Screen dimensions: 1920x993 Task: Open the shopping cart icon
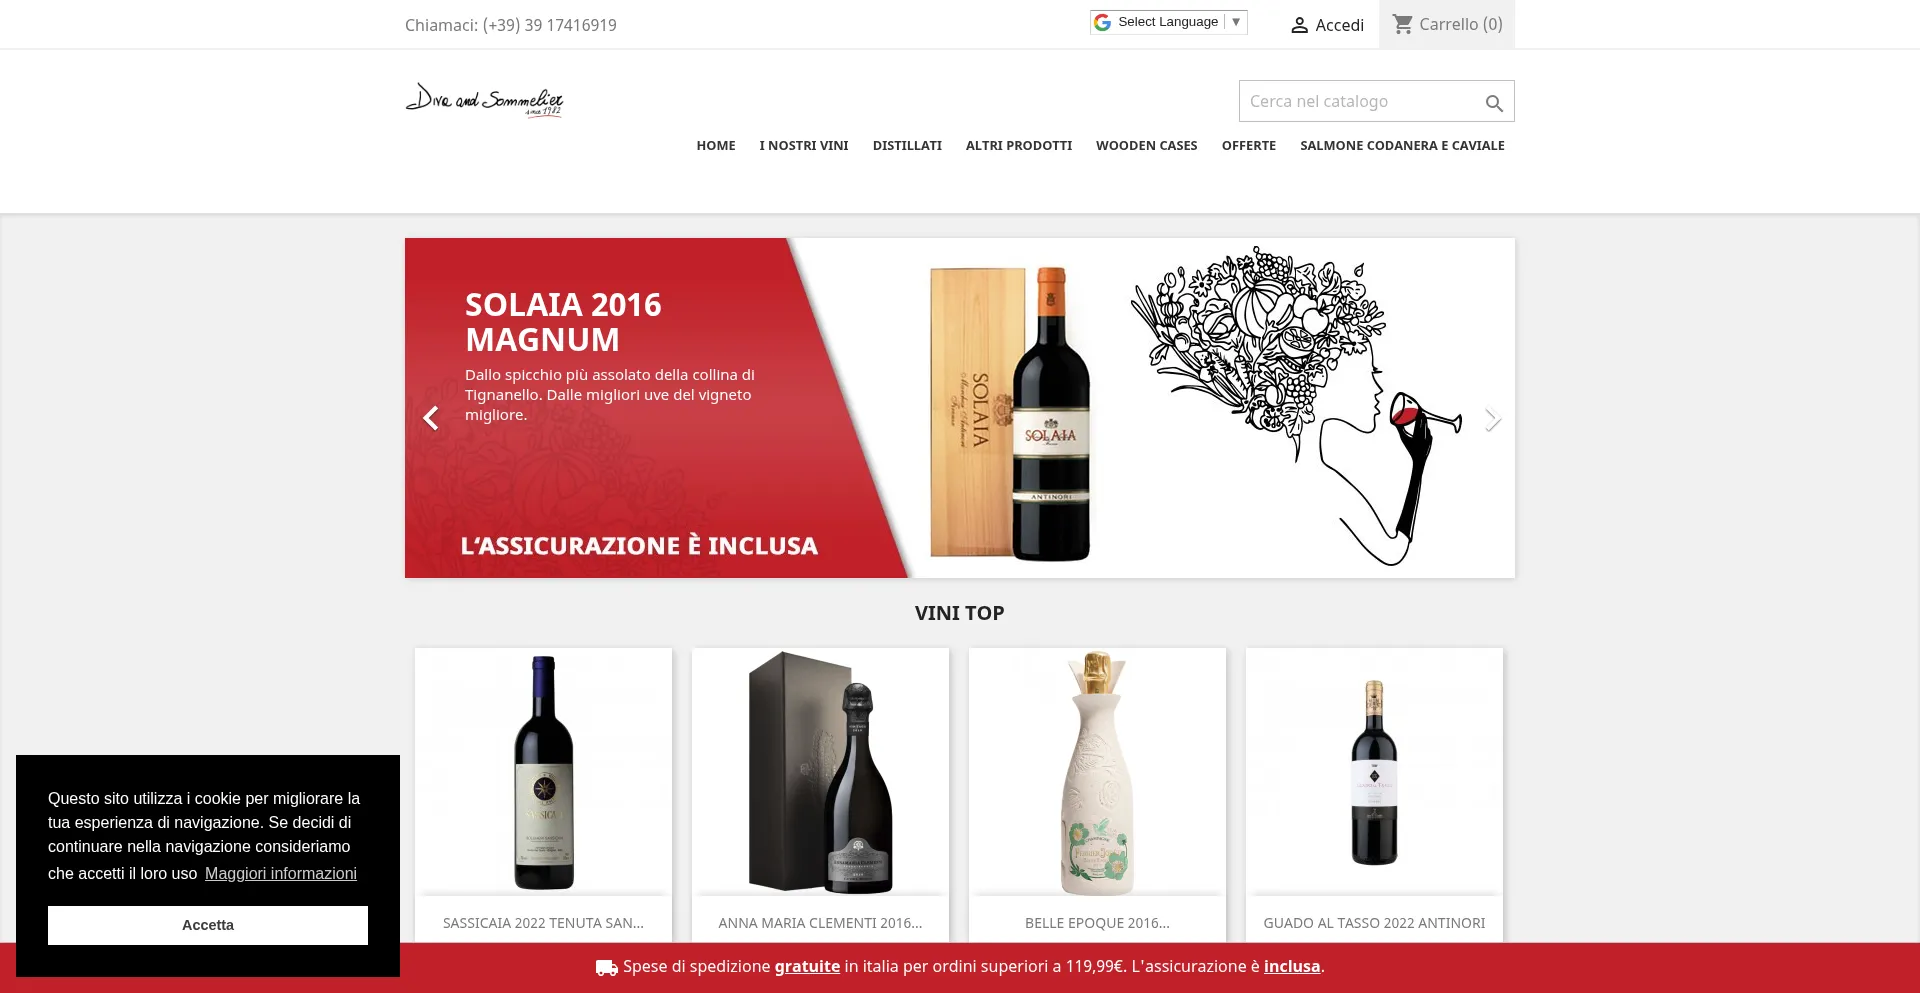pyautogui.click(x=1403, y=24)
